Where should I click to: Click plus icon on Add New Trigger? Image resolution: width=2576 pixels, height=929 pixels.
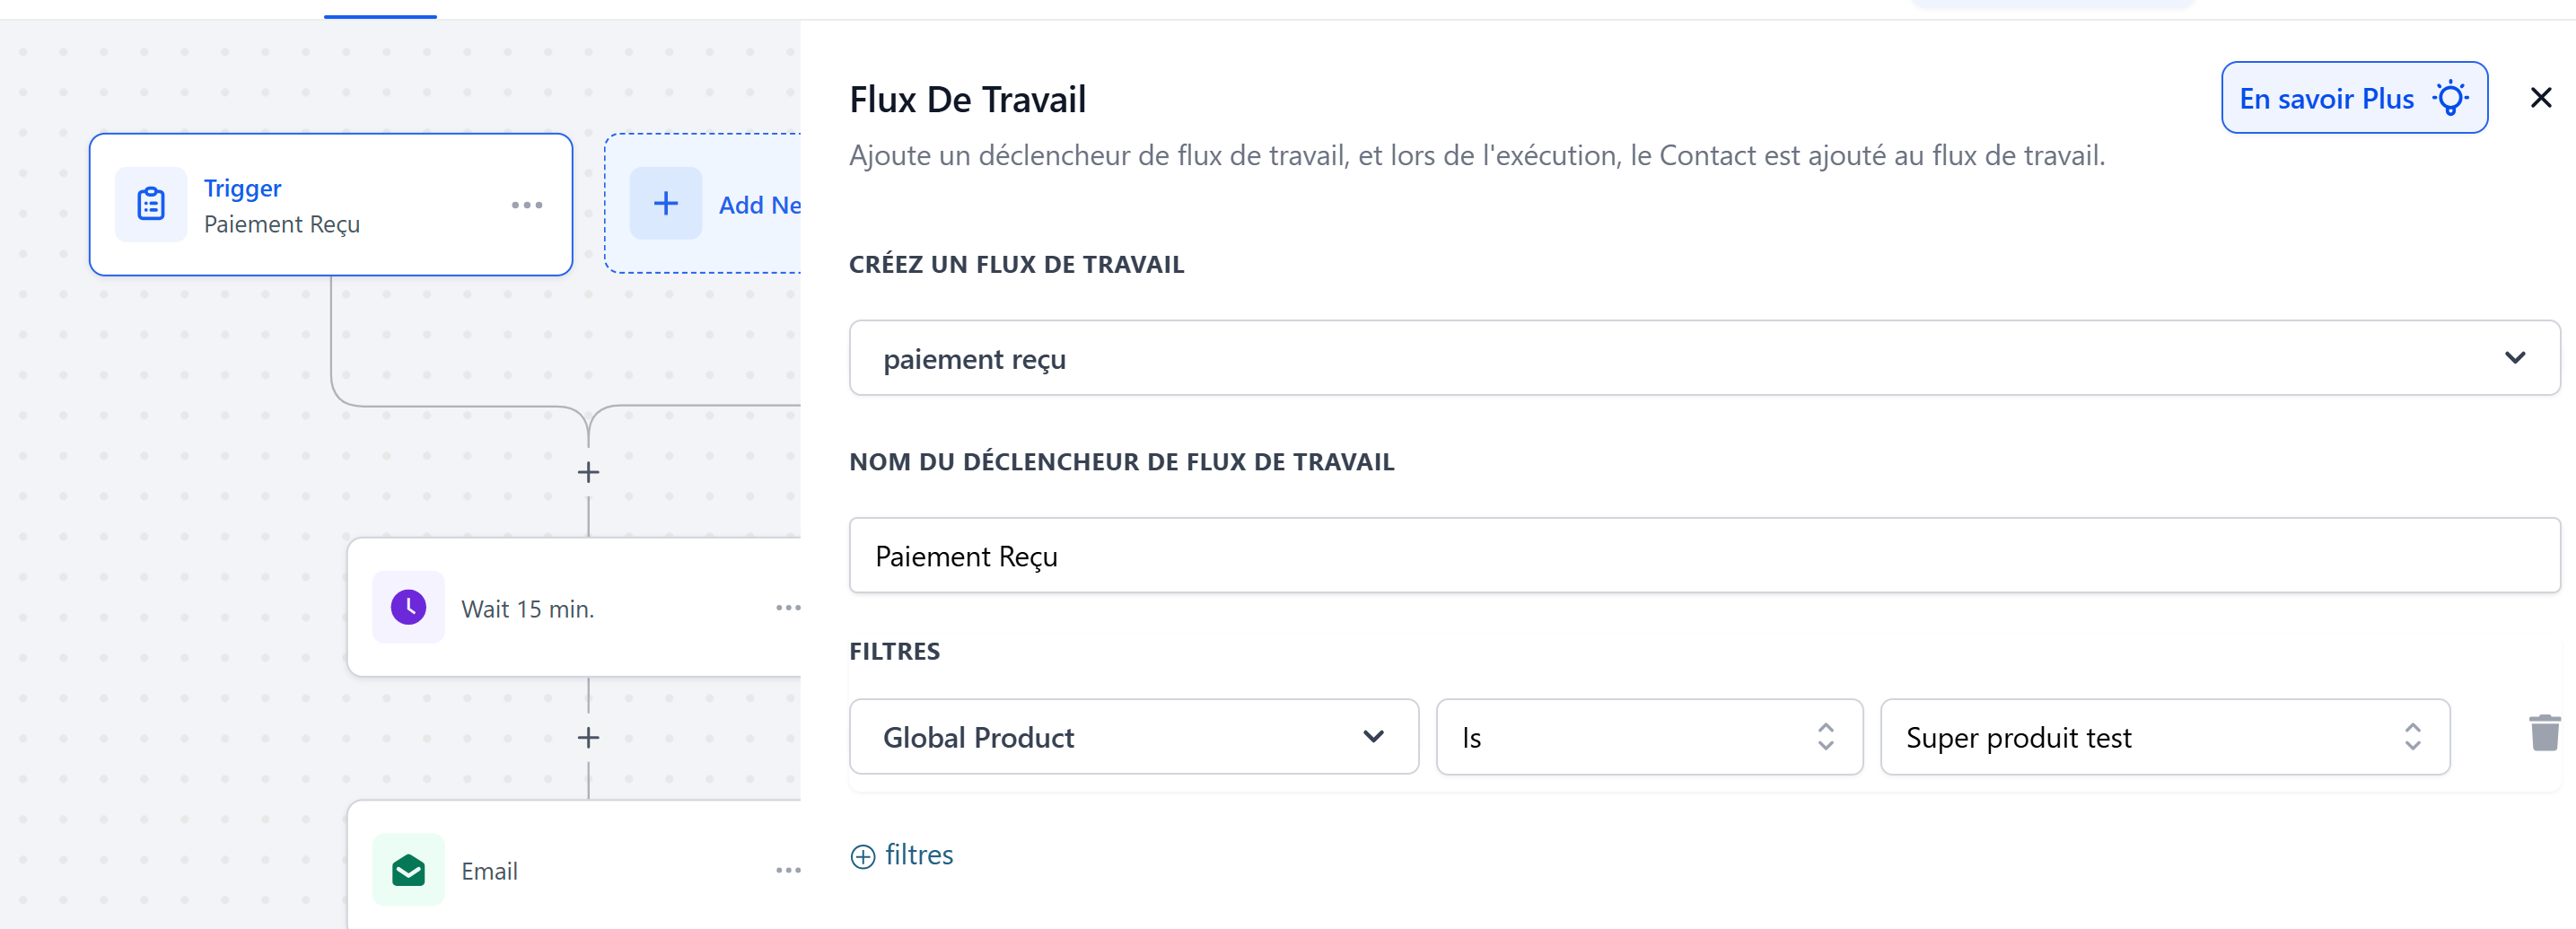coord(666,204)
